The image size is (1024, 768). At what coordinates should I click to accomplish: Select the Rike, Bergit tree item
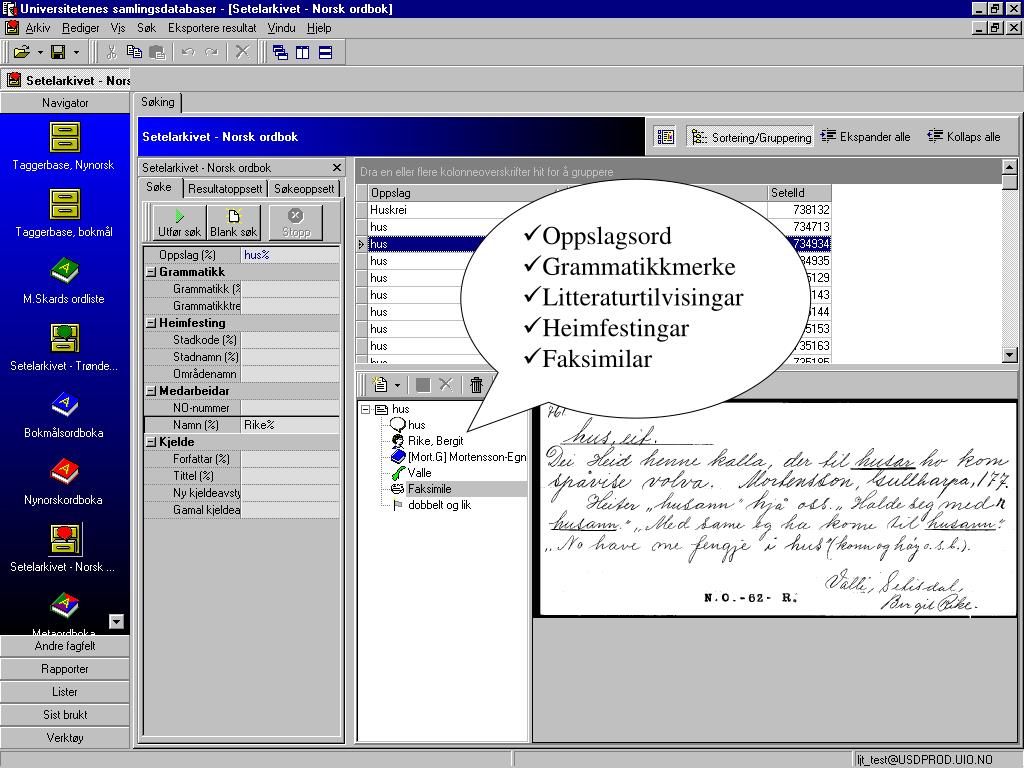[x=436, y=441]
